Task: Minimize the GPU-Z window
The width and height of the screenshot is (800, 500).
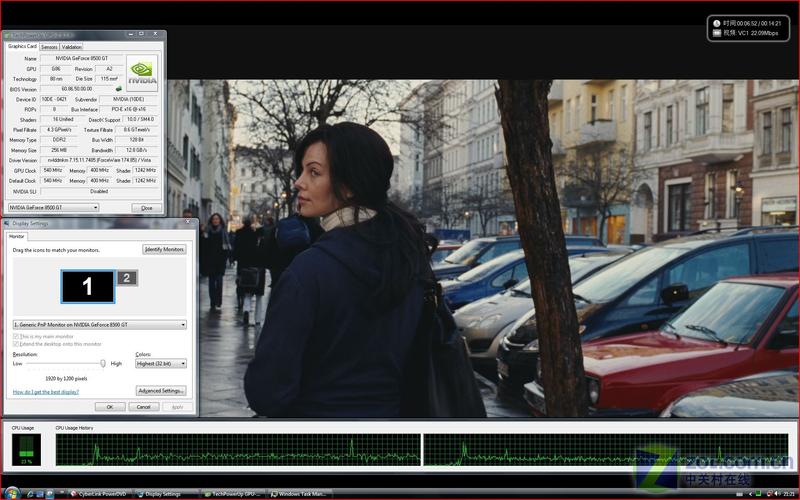Action: (131, 34)
